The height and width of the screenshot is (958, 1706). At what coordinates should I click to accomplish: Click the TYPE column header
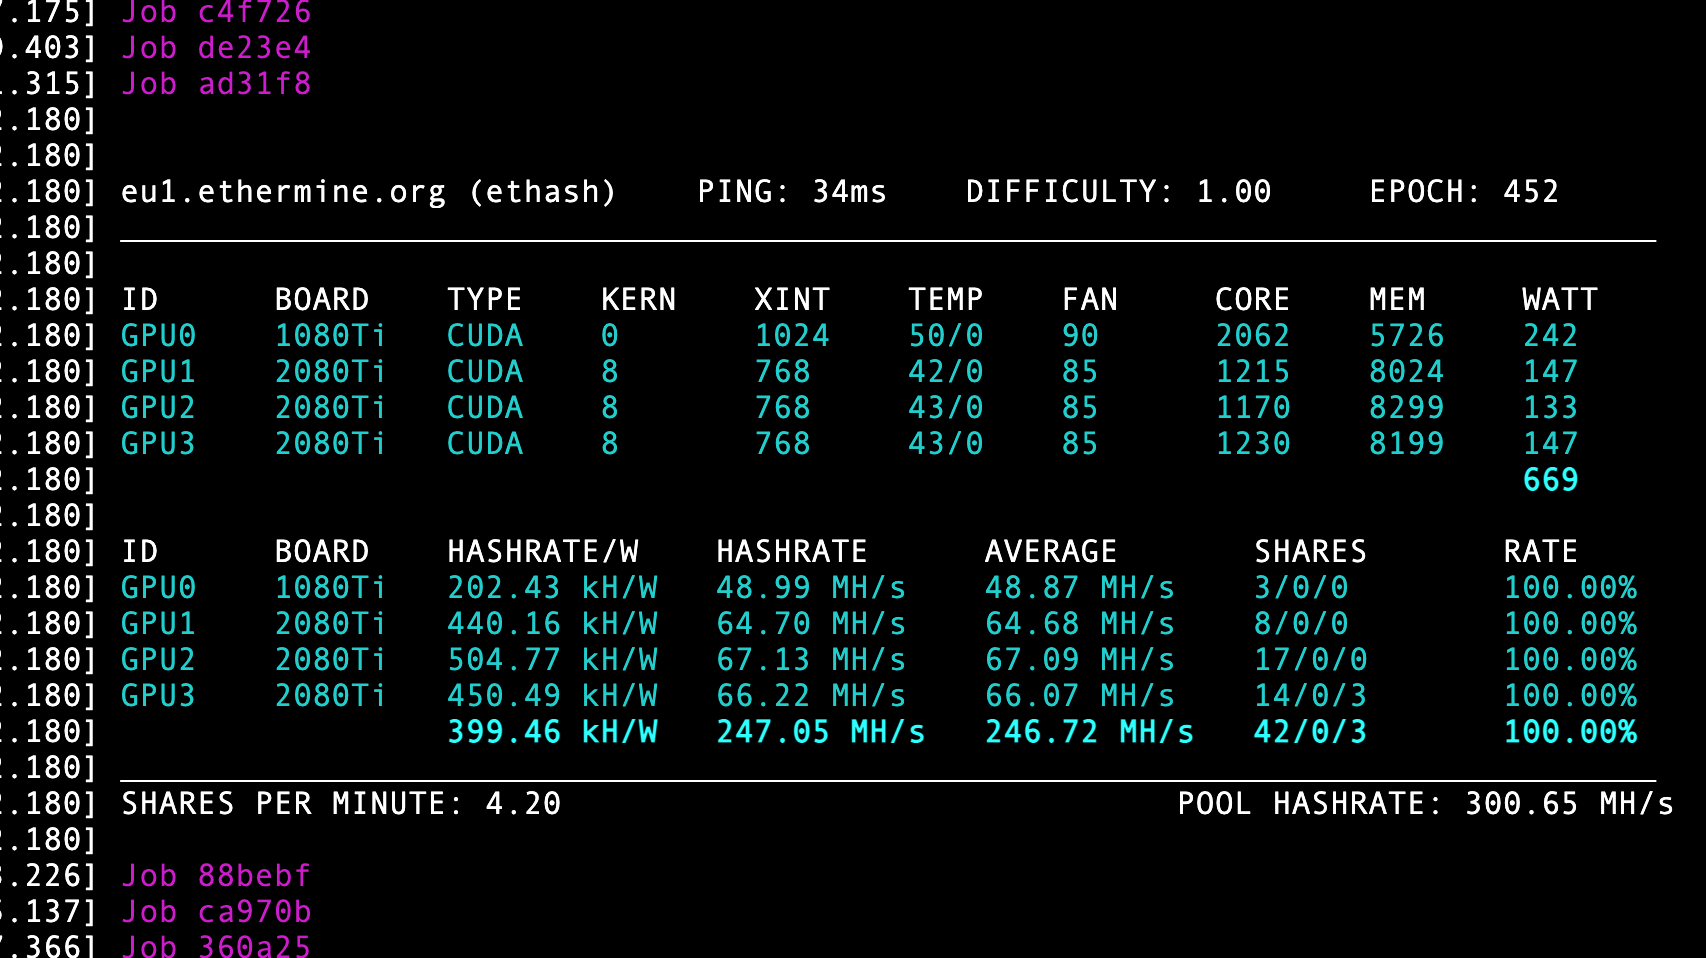click(485, 300)
